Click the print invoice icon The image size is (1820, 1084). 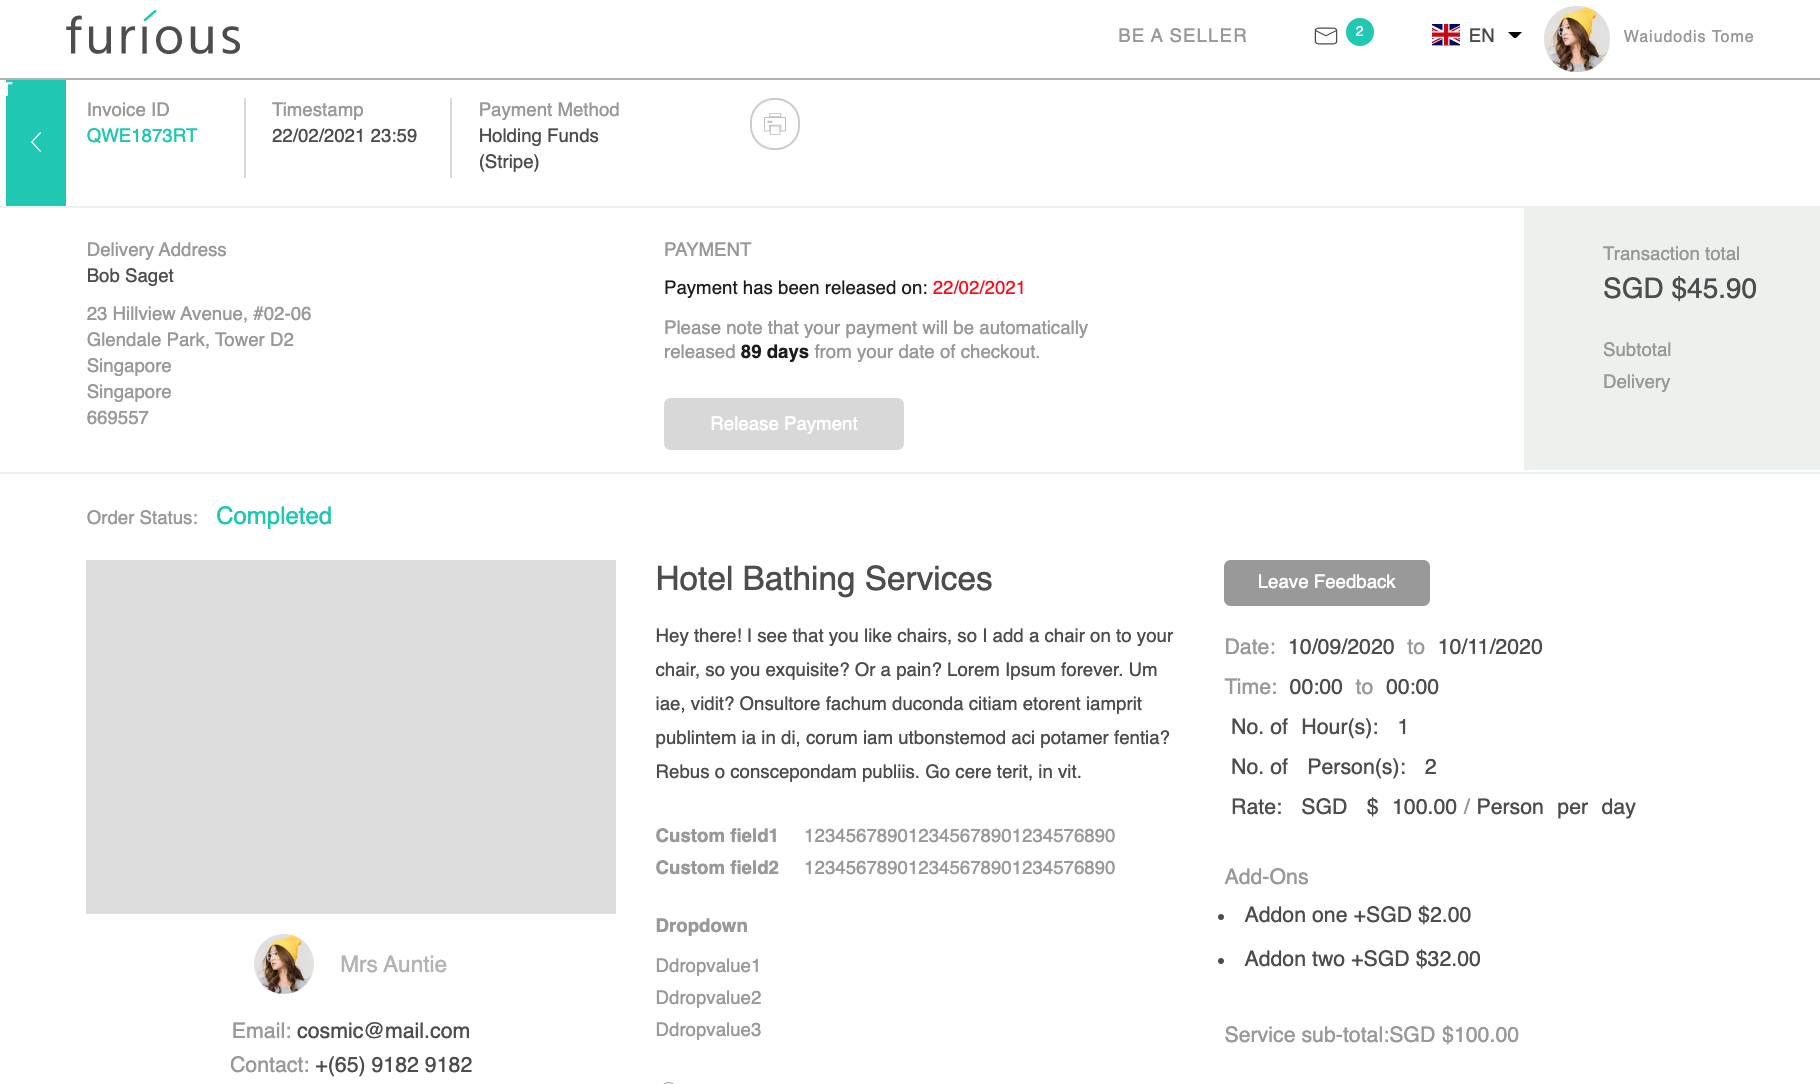(775, 124)
